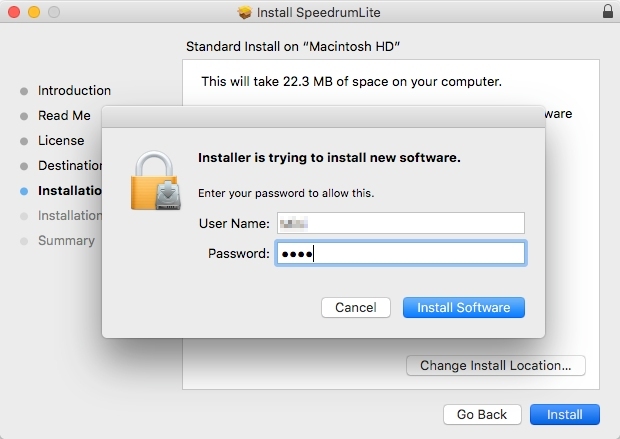Viewport: 620px width, 439px height.
Task: Click the "Installer is trying to install" heading
Action: tap(329, 157)
